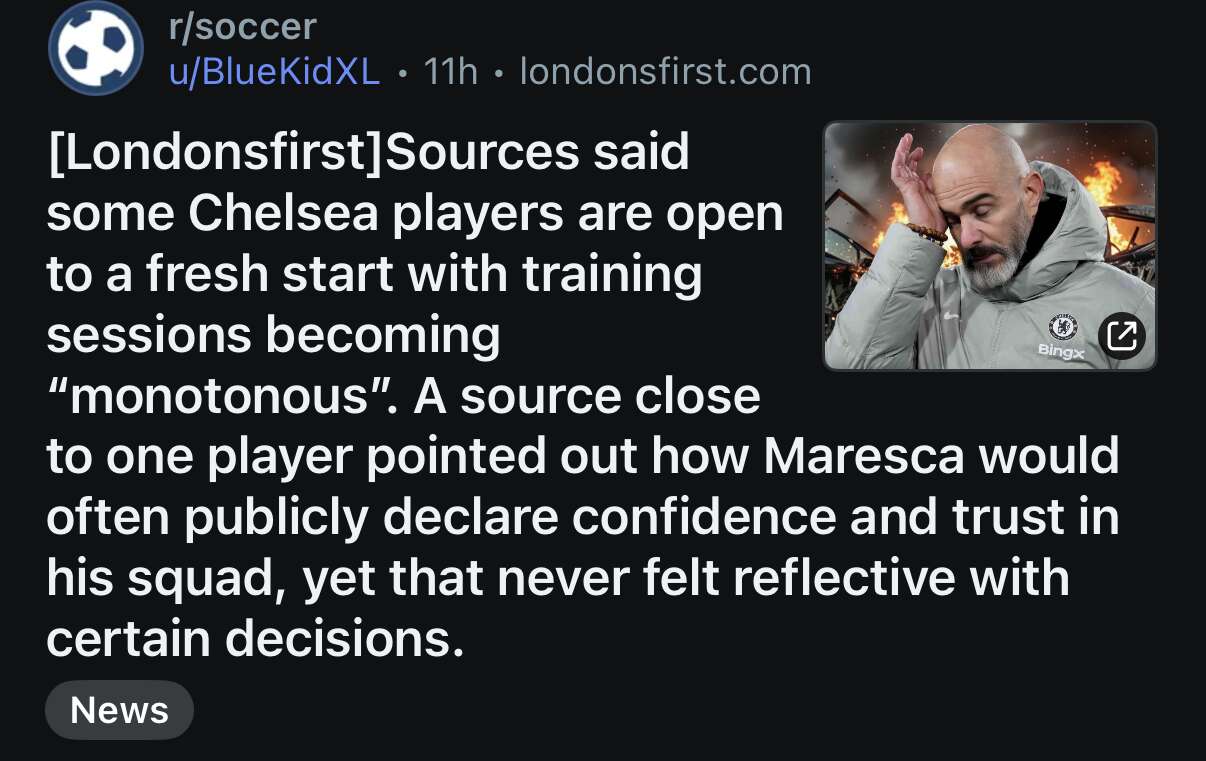The image size is (1206, 761).
Task: Click the [Londonsfirst] tag in the title
Action: tap(214, 152)
